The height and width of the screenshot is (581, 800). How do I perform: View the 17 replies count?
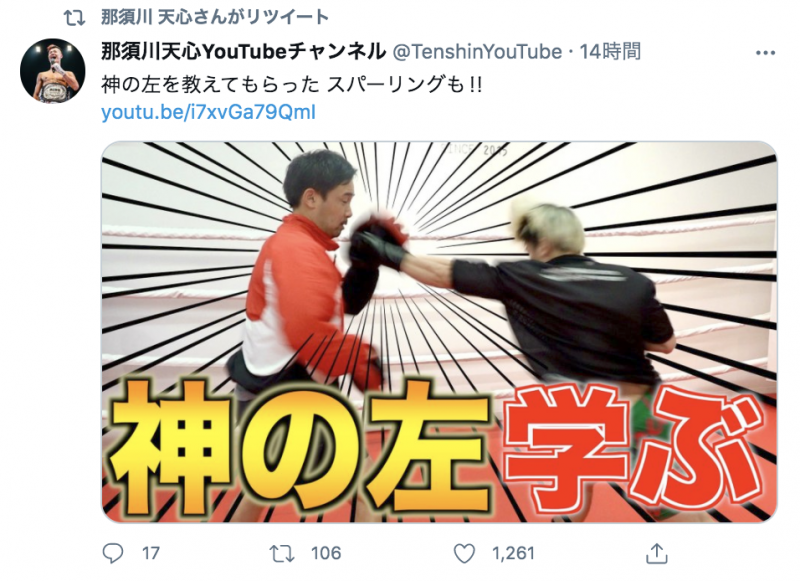151,553
